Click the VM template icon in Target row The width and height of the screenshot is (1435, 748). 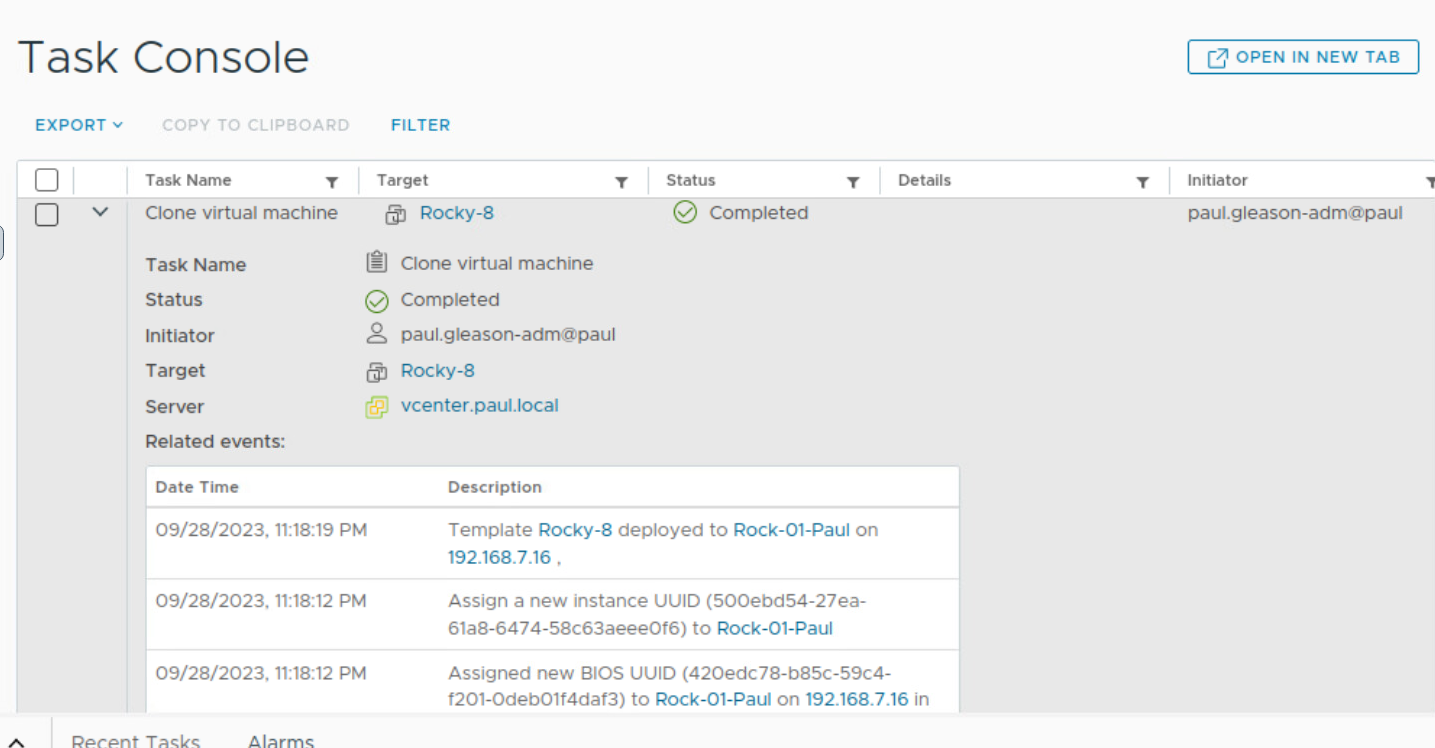[376, 372]
